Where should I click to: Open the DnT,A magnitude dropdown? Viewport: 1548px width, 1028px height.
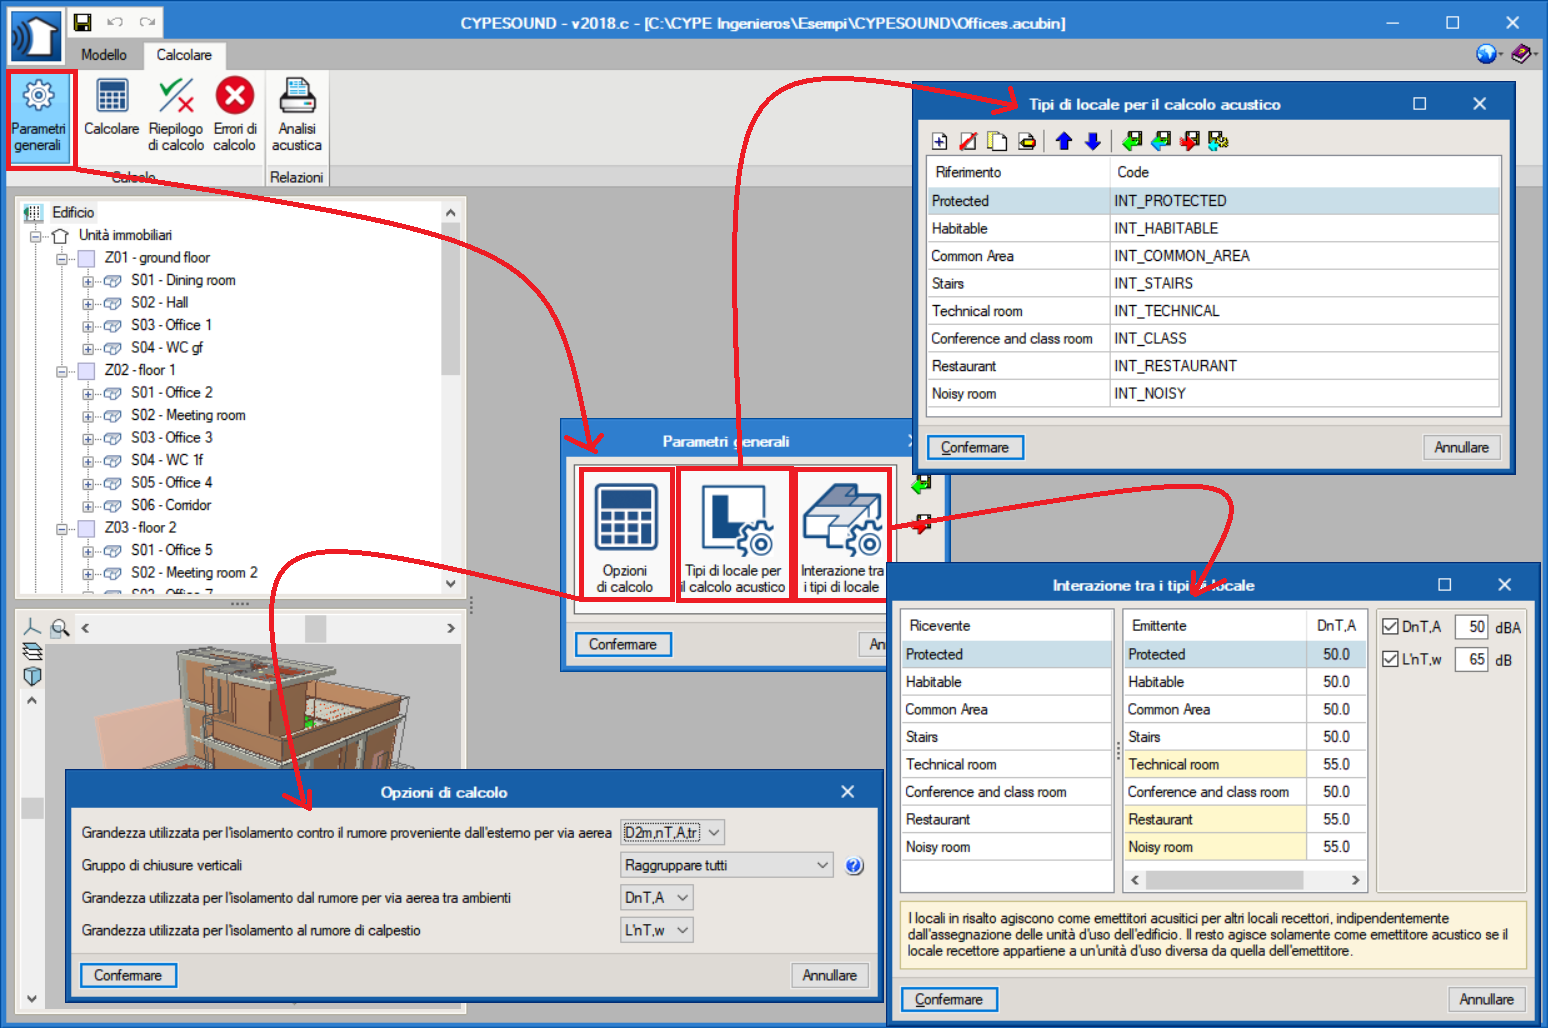657,898
